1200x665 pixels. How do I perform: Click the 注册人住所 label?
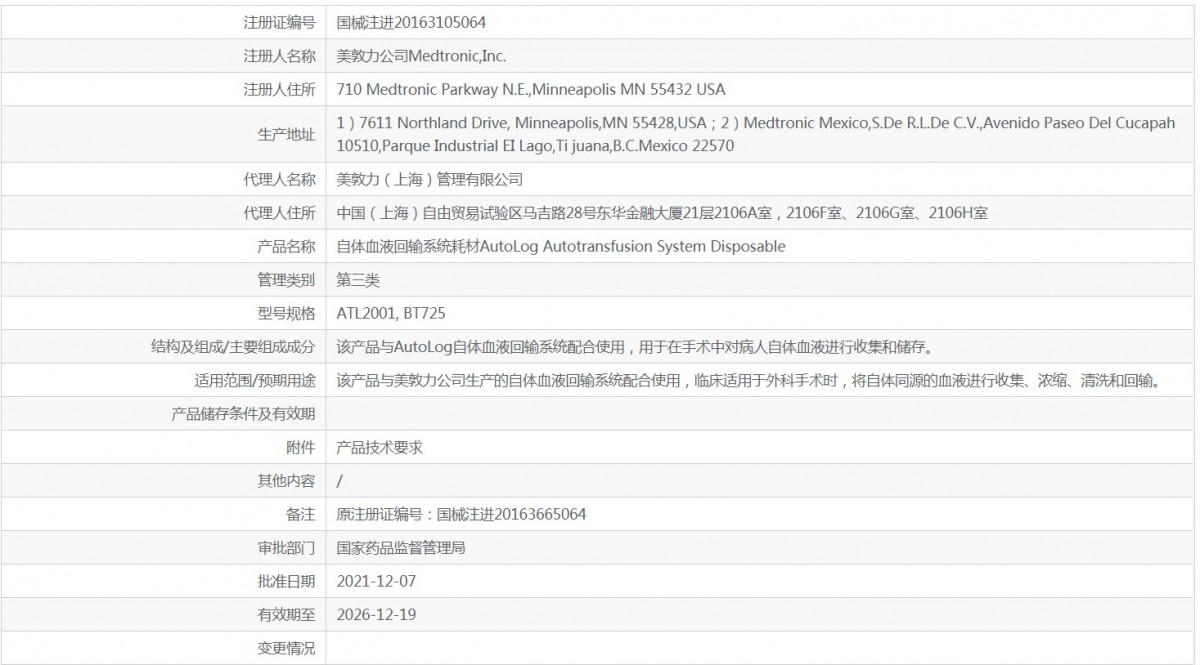click(x=279, y=90)
